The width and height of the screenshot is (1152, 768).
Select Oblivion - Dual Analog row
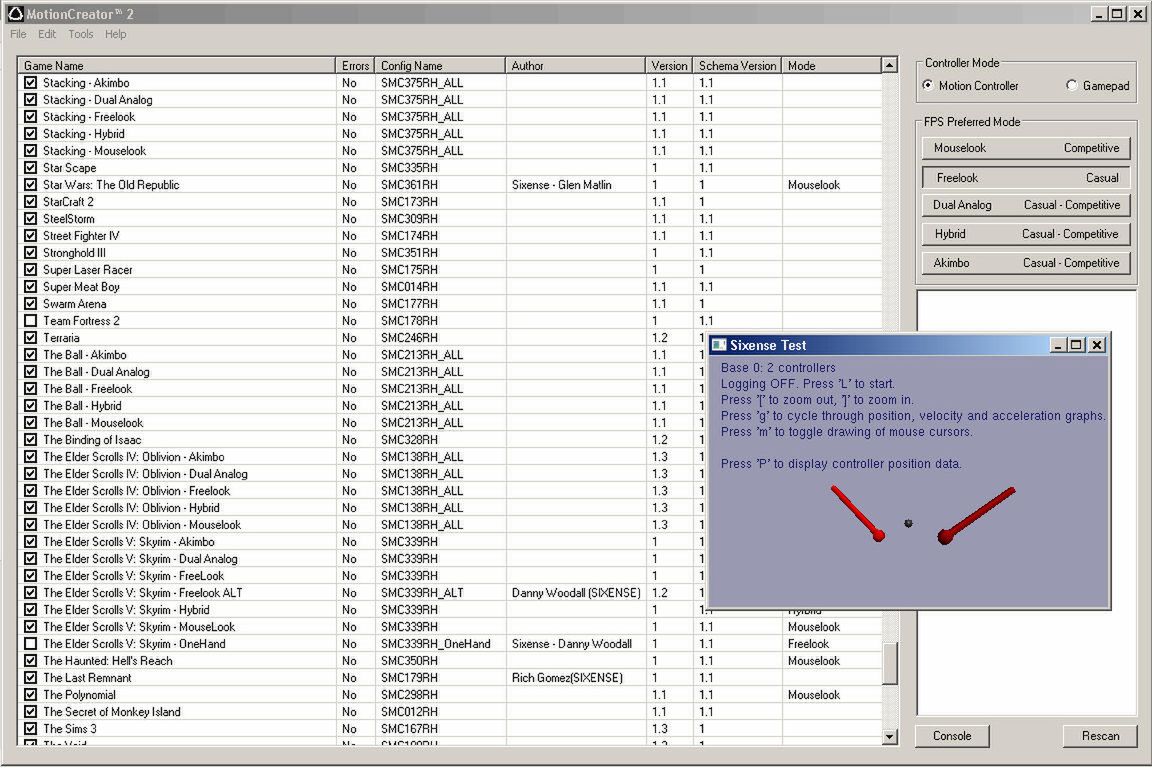pos(360,473)
